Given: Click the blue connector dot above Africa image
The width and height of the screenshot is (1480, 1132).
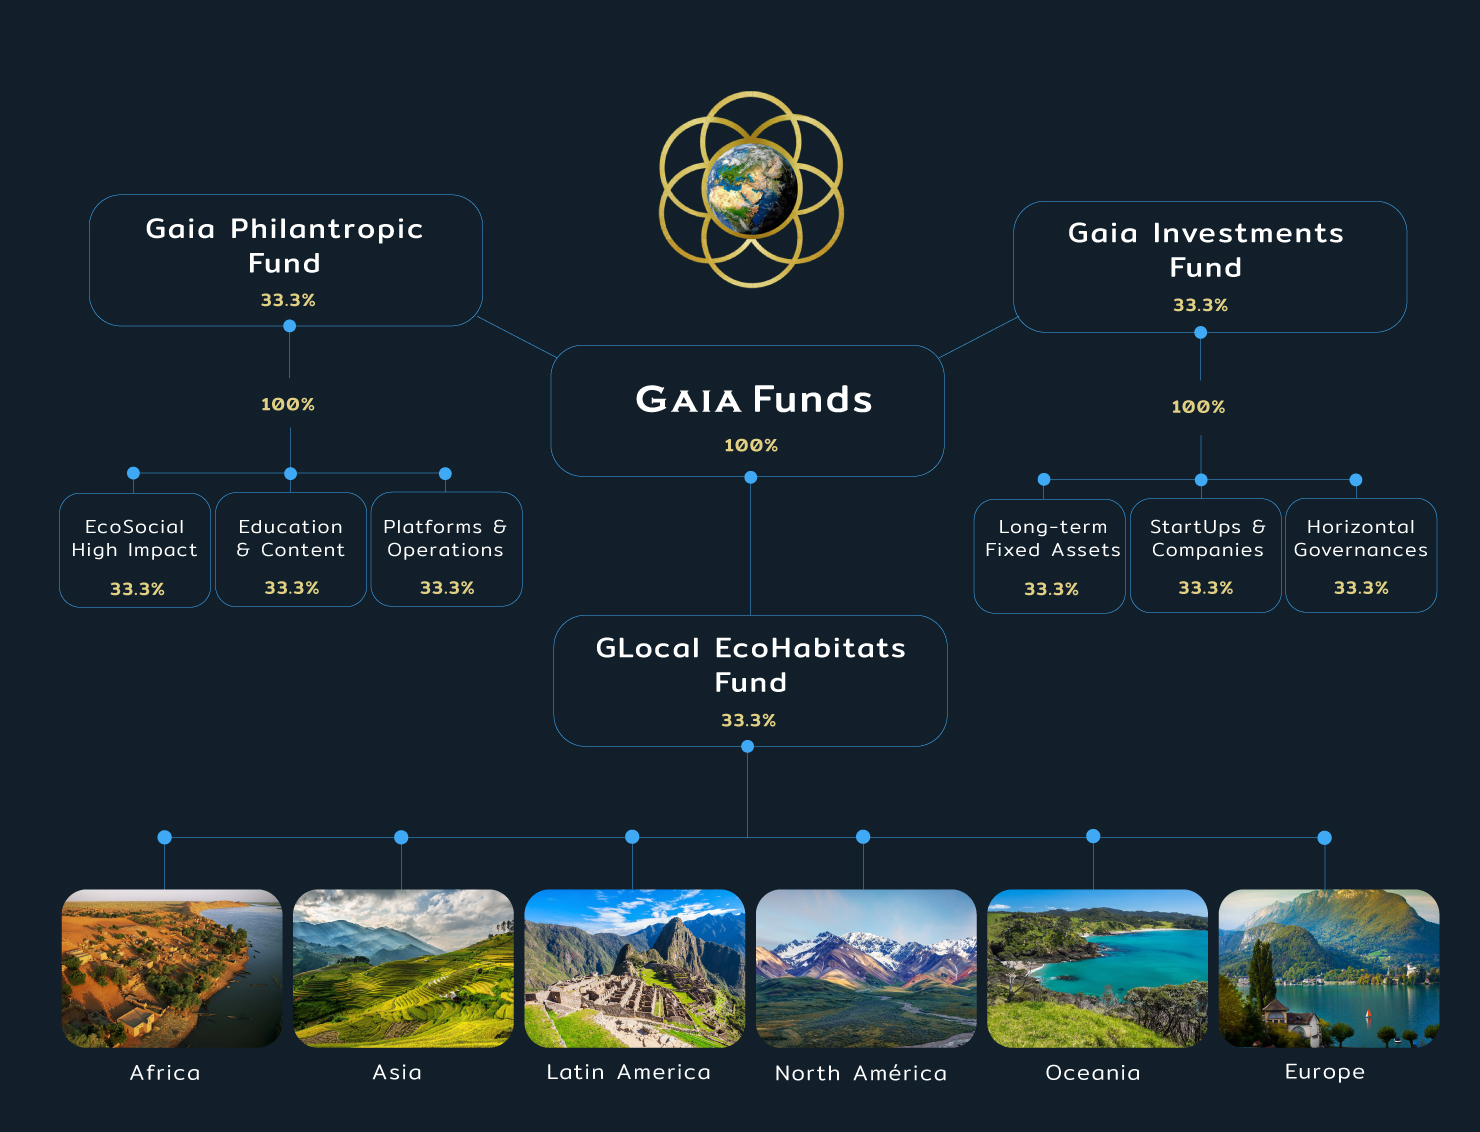Looking at the screenshot, I should tap(165, 837).
